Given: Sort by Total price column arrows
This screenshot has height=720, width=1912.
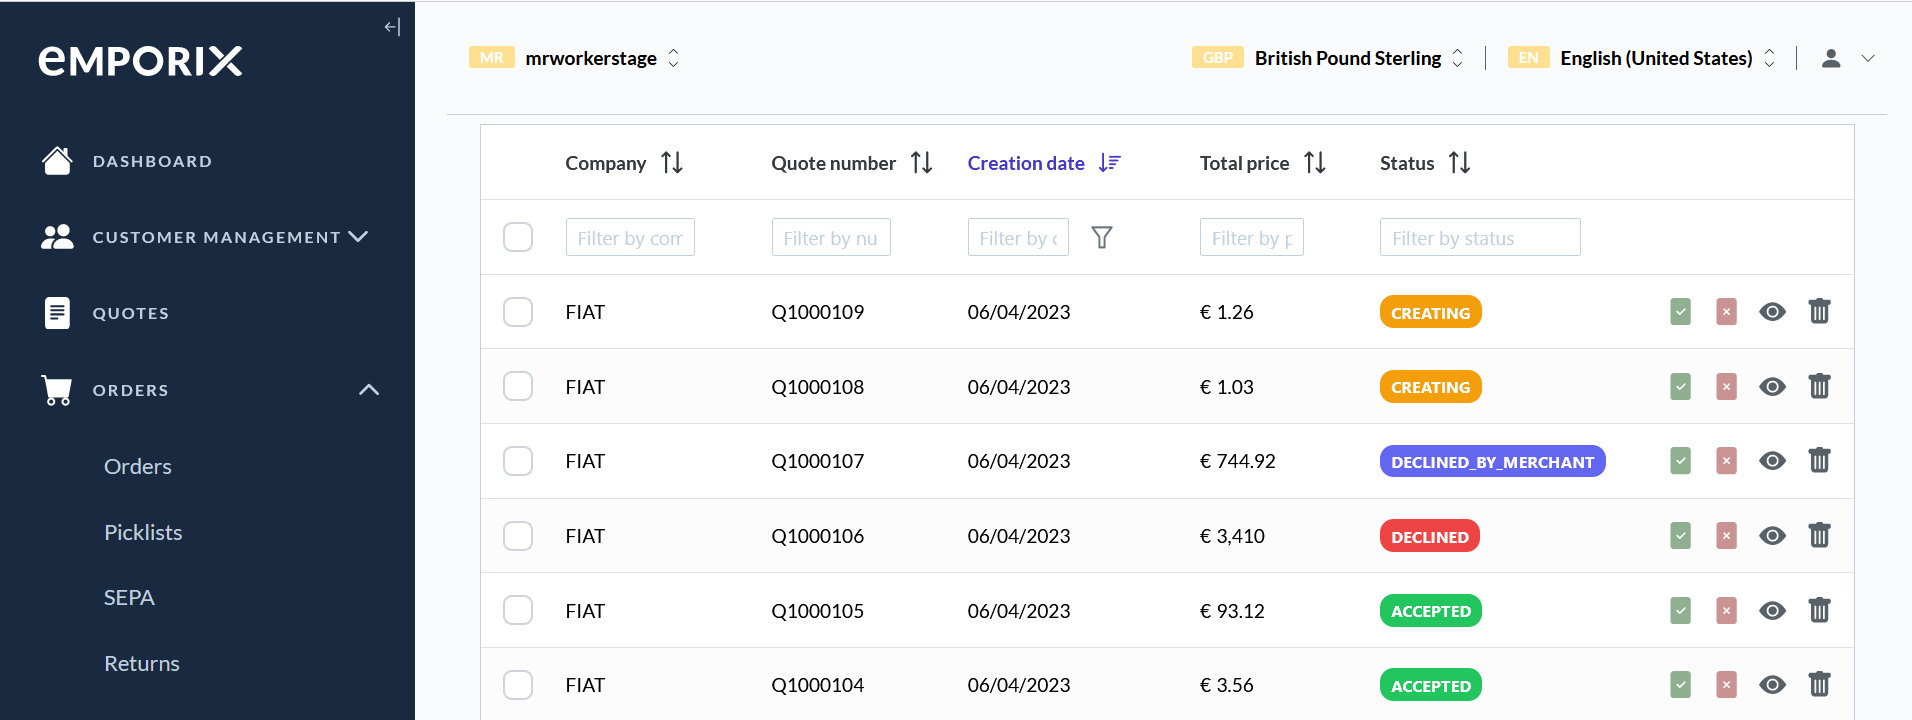Looking at the screenshot, I should pos(1314,163).
